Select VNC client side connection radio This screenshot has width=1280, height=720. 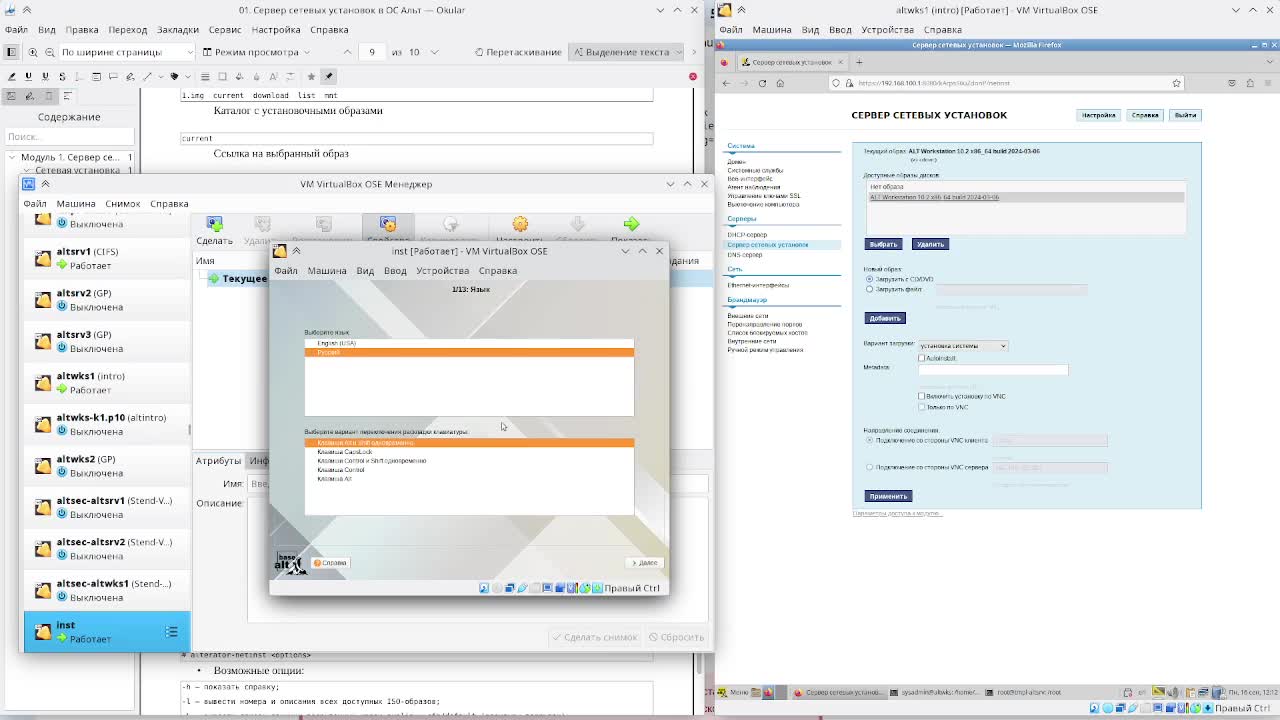[x=869, y=440]
